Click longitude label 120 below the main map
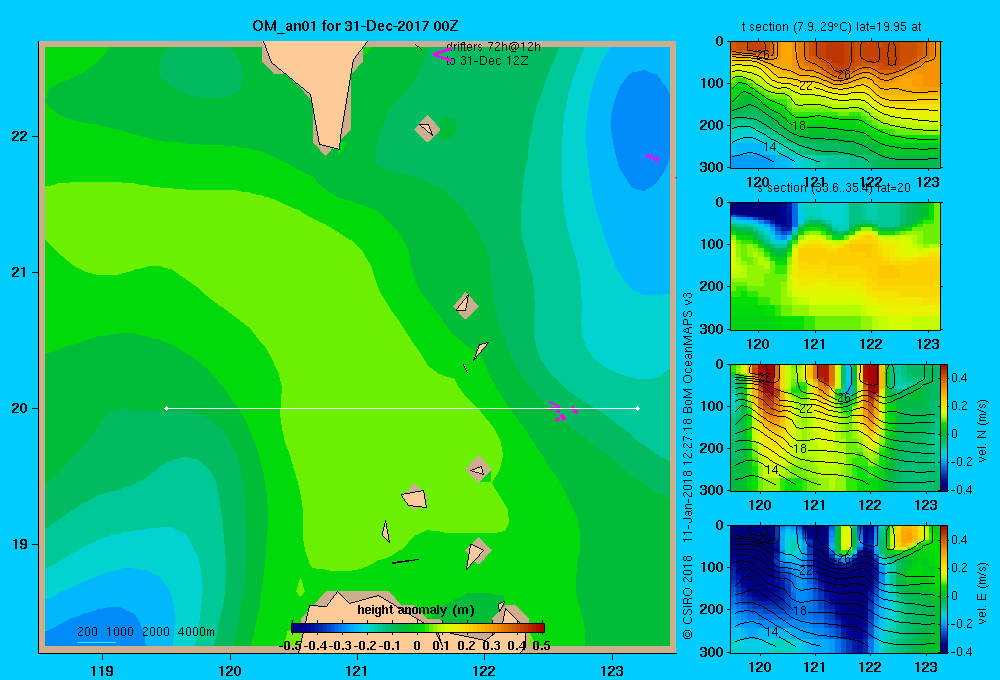Screen dimensions: 1000x680 [230, 670]
